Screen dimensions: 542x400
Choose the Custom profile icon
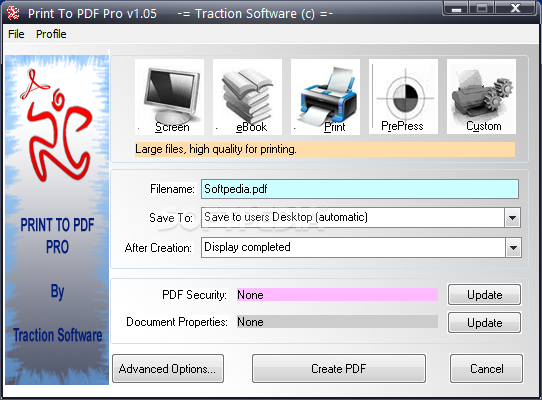point(481,96)
